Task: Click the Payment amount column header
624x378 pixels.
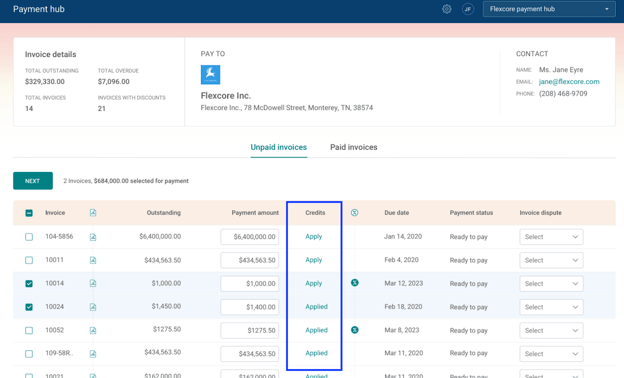Action: coord(255,212)
